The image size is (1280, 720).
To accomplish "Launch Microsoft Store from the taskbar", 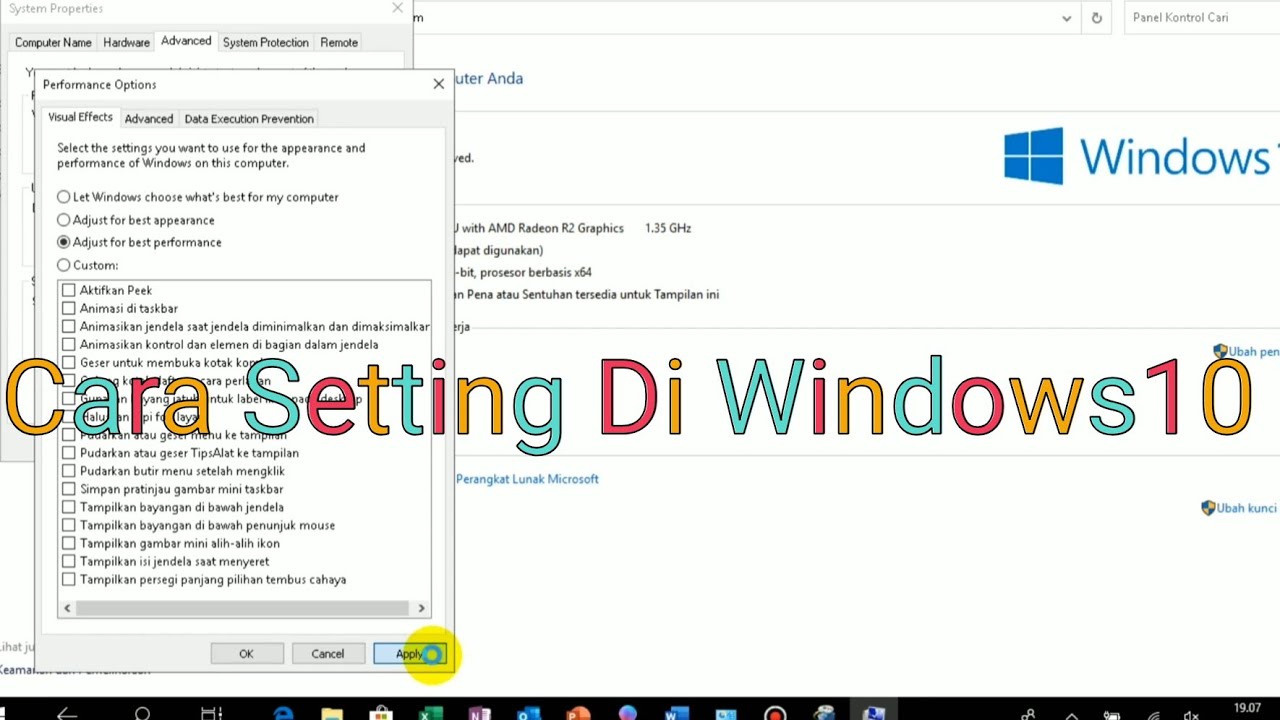I will [x=381, y=714].
